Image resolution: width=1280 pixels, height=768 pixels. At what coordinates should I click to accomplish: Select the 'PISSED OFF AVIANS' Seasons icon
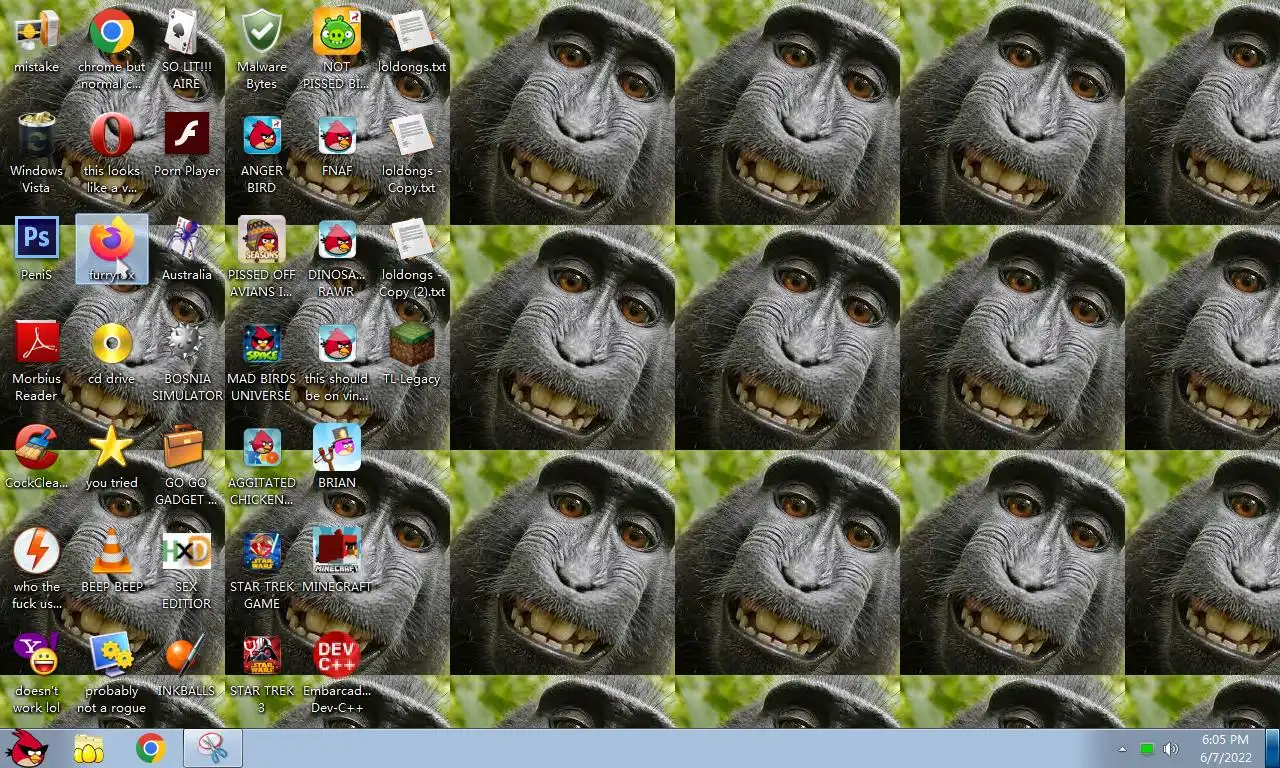click(262, 258)
